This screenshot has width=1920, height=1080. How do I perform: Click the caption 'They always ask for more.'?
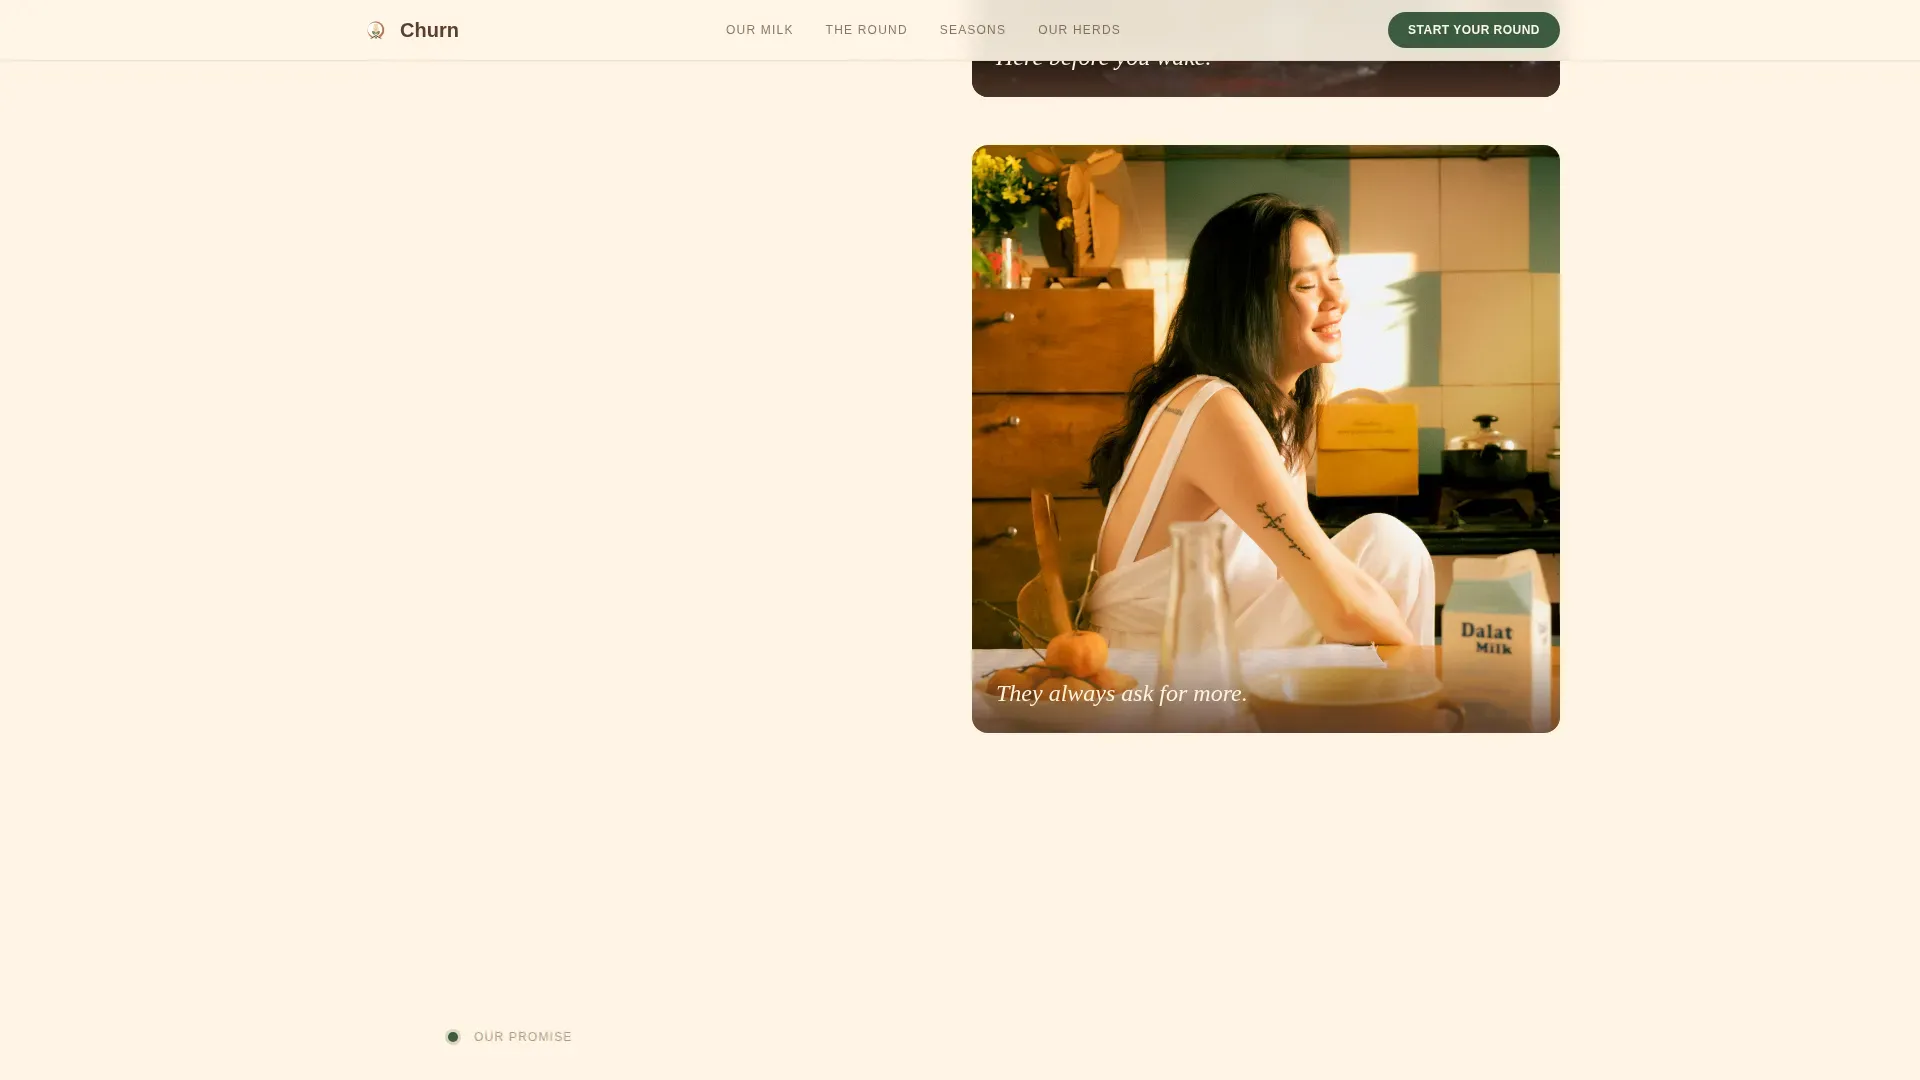point(1121,693)
